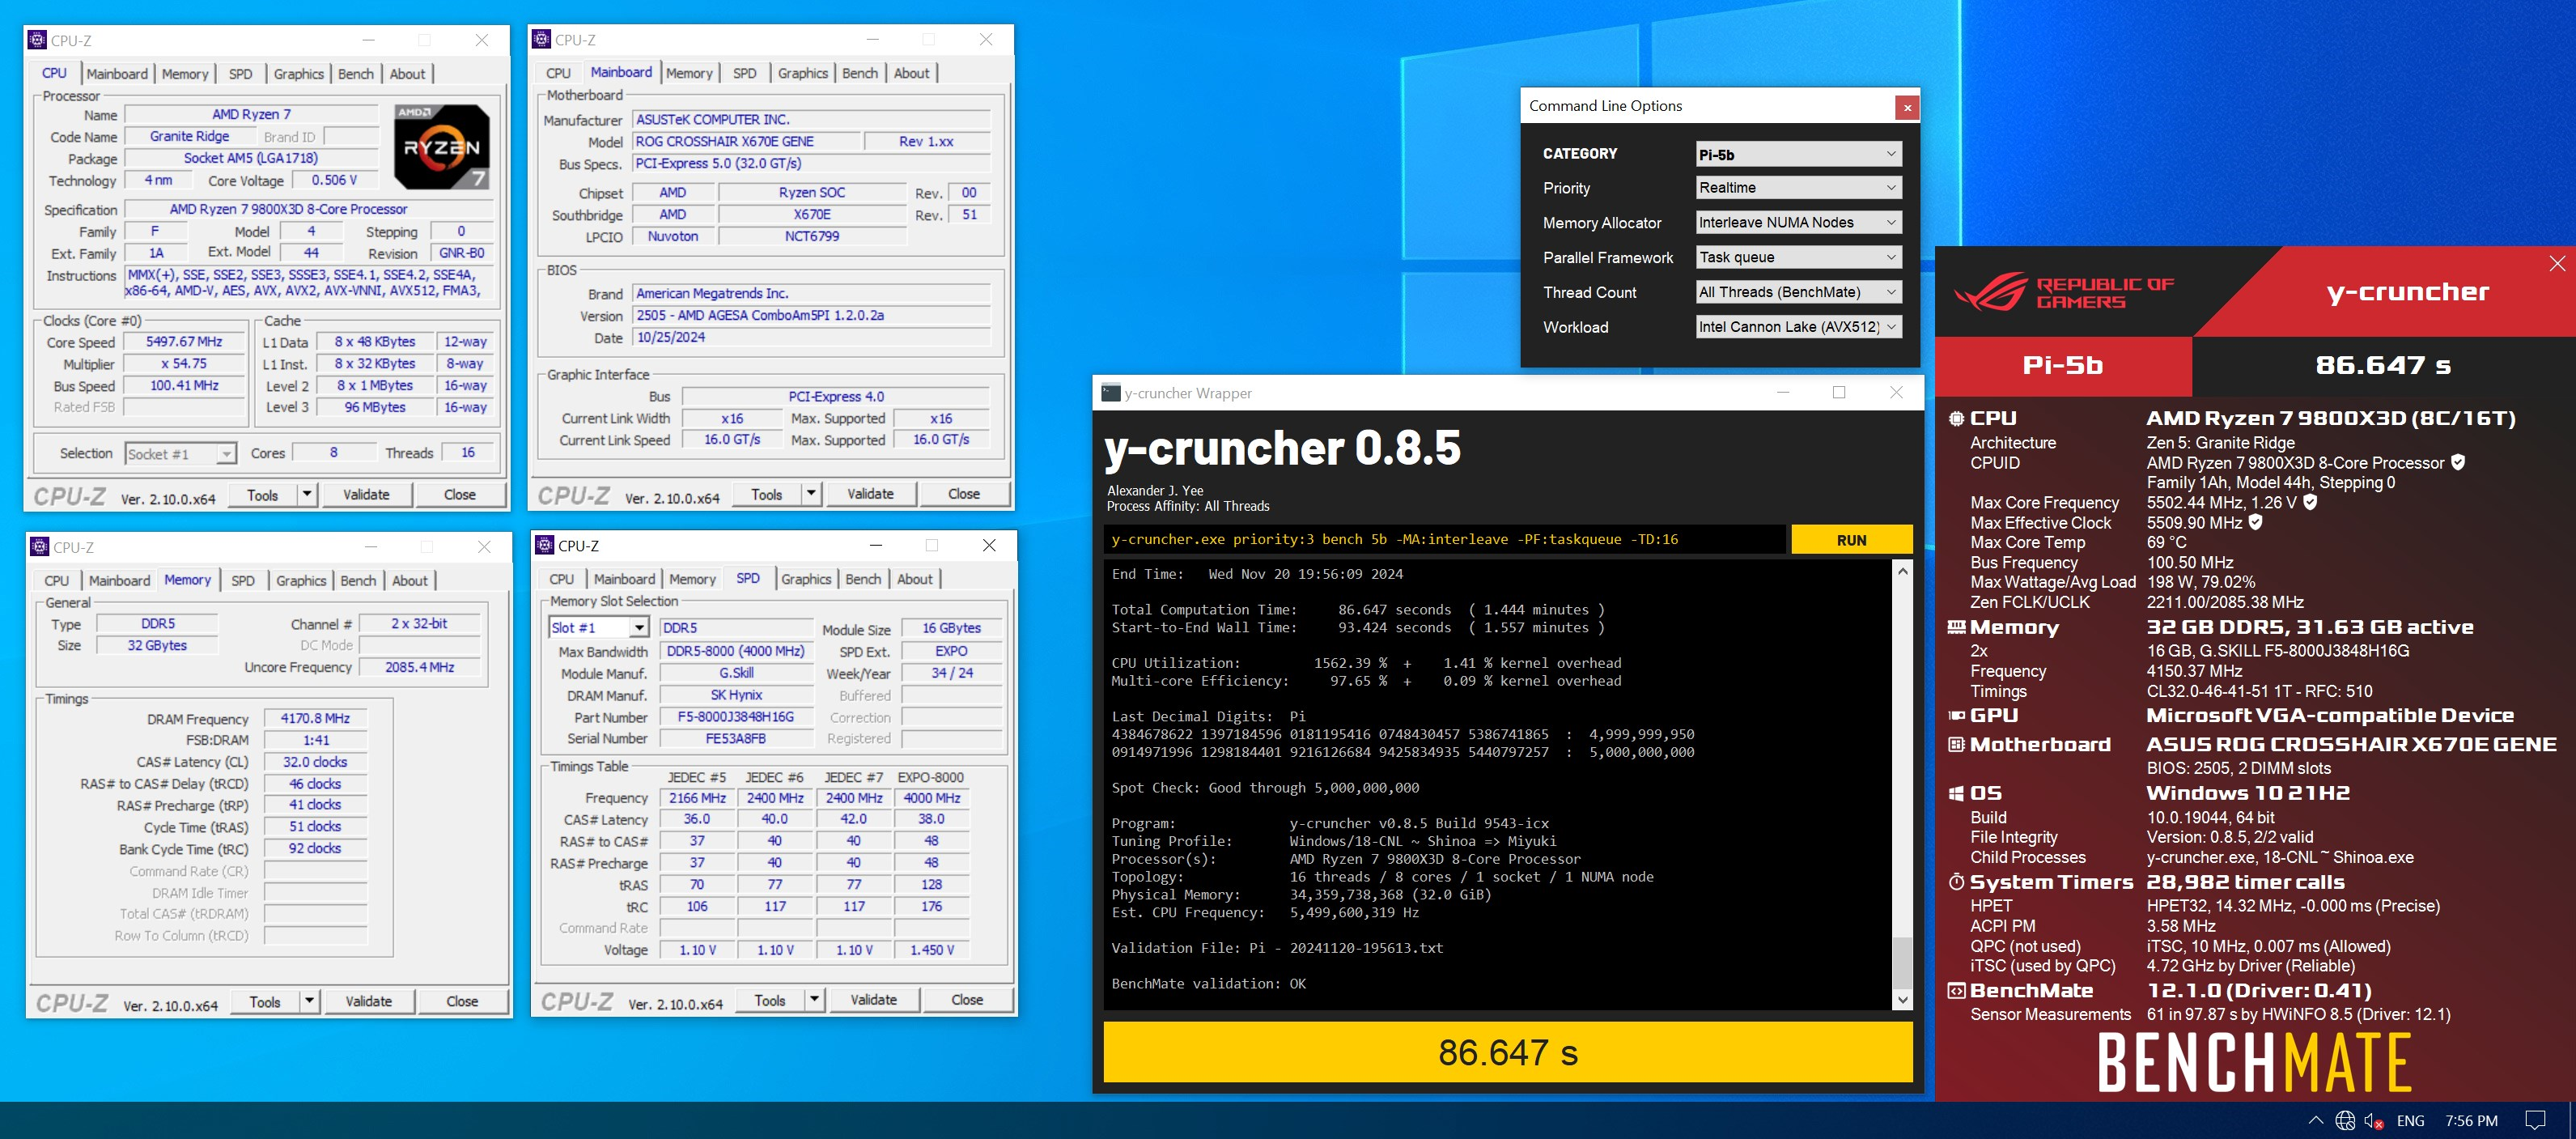Click the System Timers stopwatch icon
Screen dimensions: 2576x1139
[x=1956, y=882]
